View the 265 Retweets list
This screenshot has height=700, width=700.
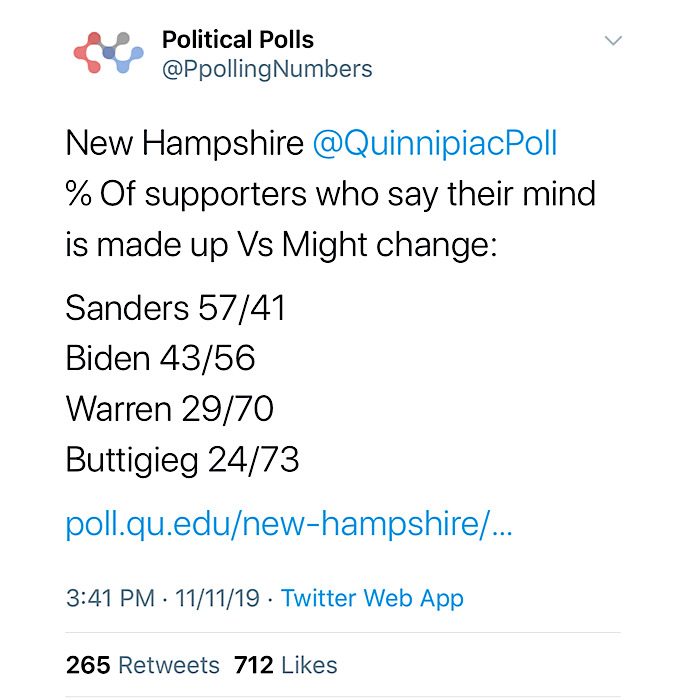click(x=143, y=665)
